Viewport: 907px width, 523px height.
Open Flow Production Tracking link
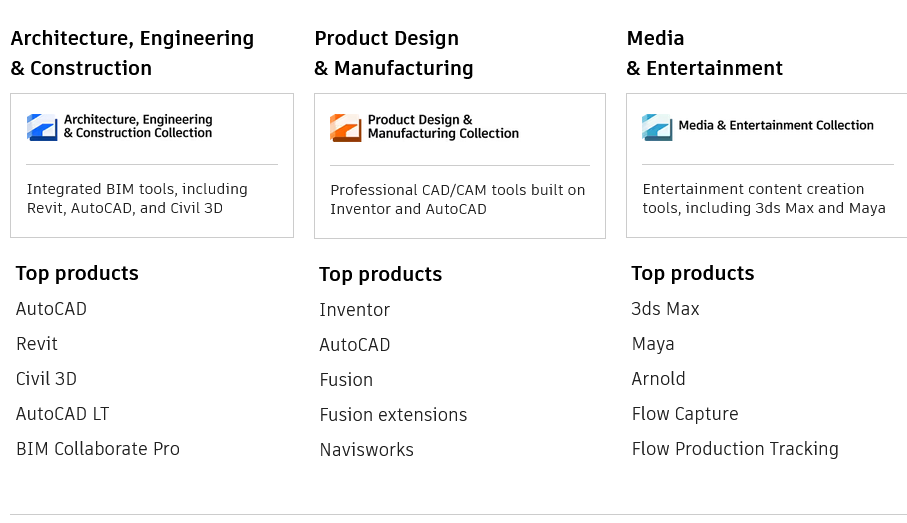[x=735, y=449]
